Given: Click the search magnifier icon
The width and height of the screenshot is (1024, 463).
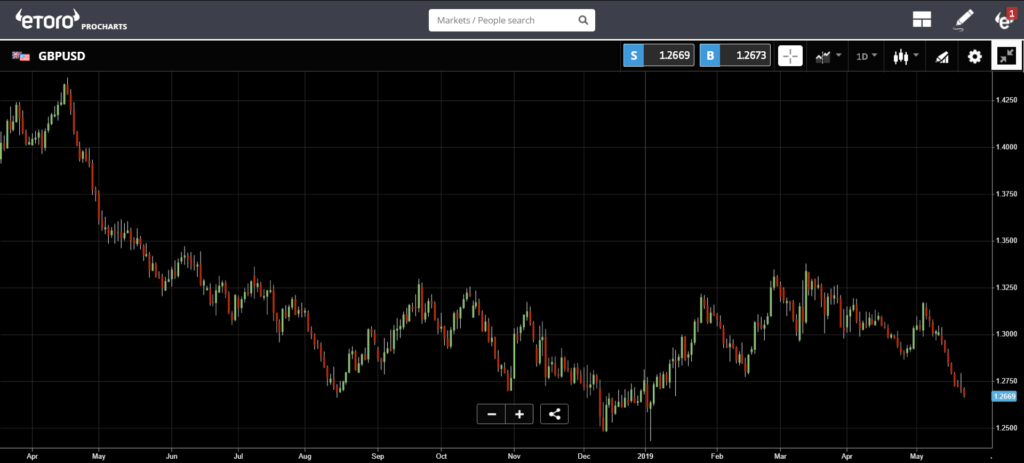Looking at the screenshot, I should click(583, 20).
